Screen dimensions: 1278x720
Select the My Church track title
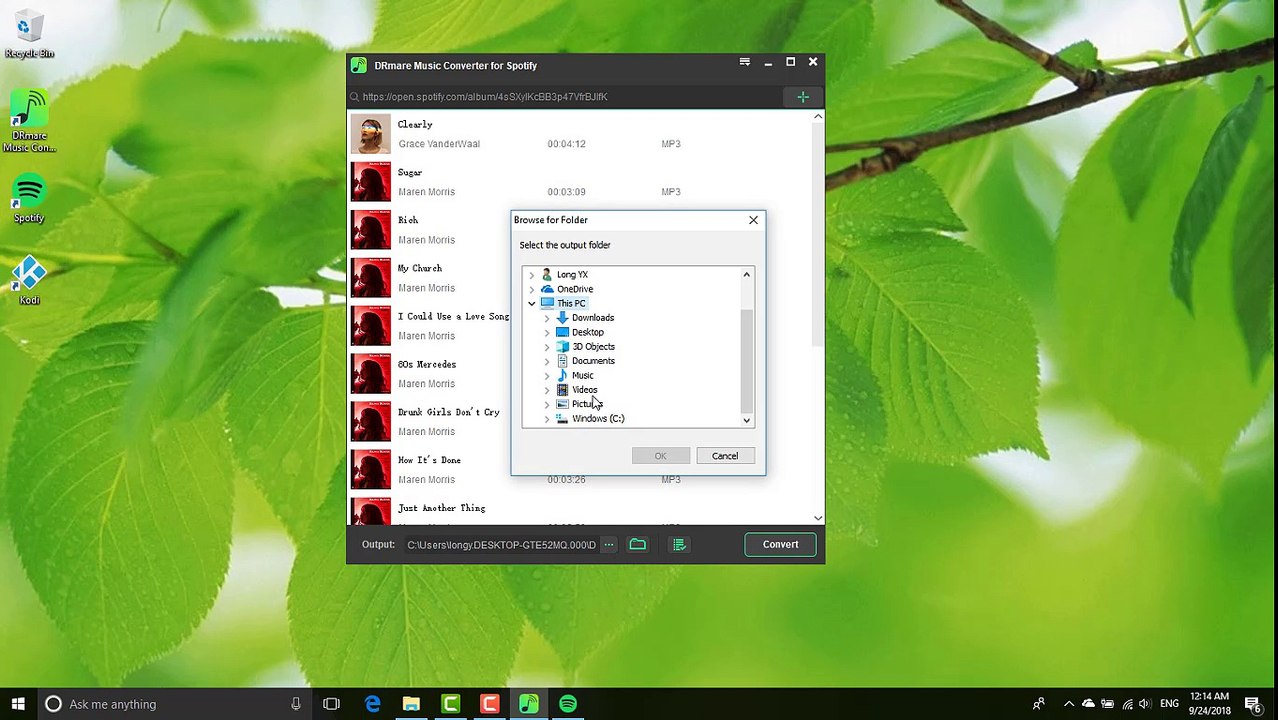coord(420,268)
